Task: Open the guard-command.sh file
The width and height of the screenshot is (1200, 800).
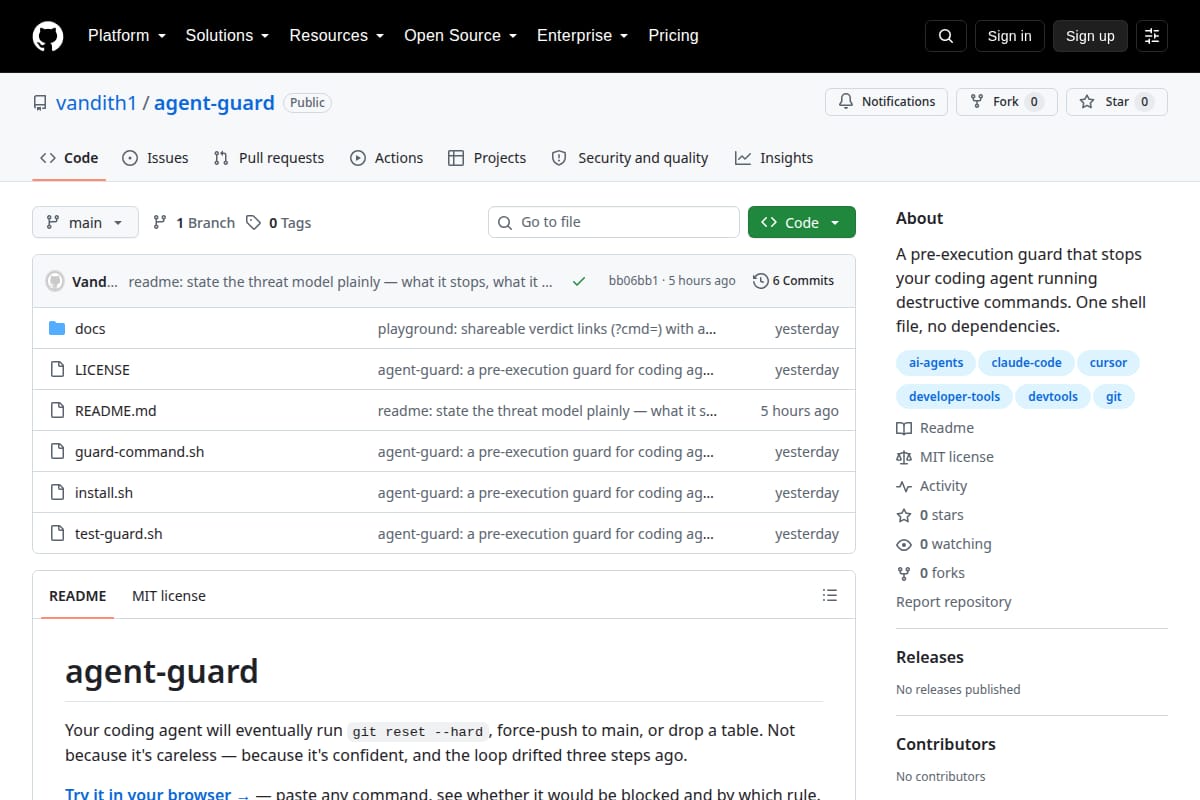Action: coord(140,452)
